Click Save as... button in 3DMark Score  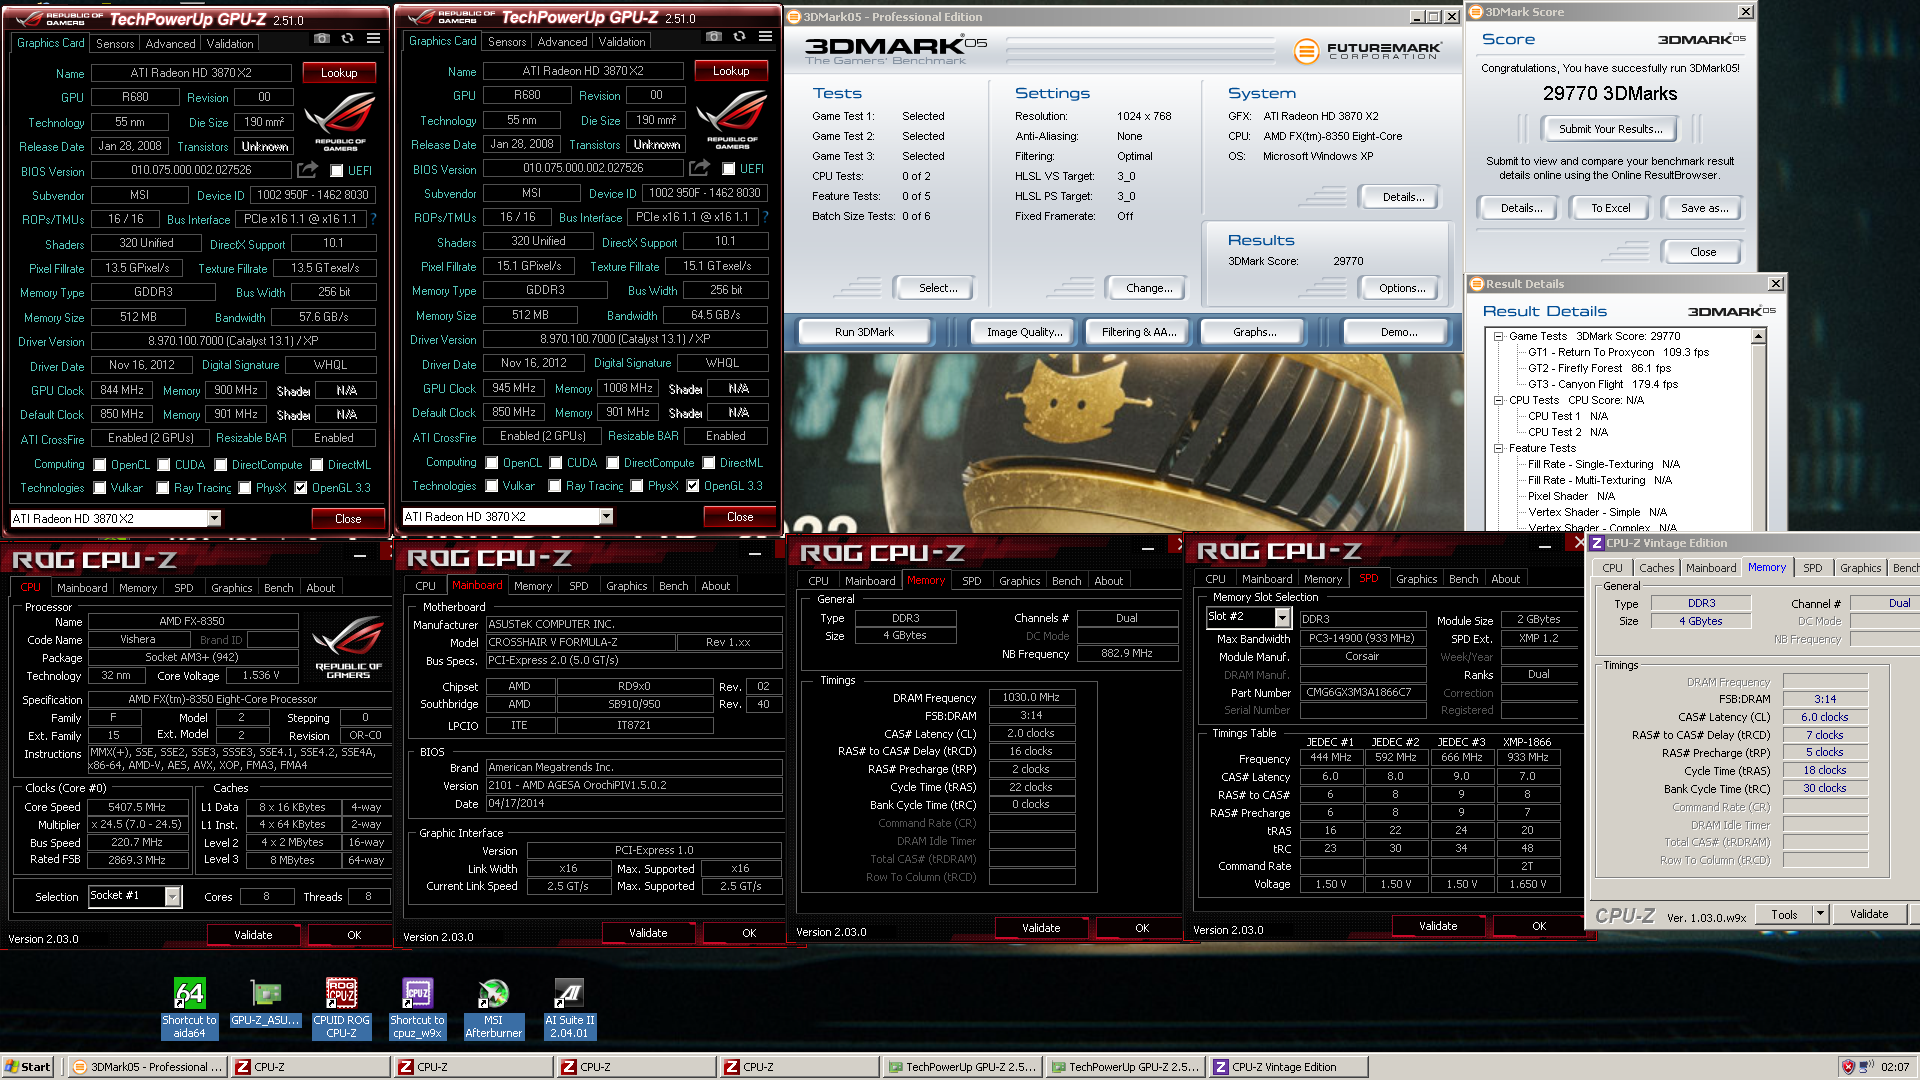1704,208
